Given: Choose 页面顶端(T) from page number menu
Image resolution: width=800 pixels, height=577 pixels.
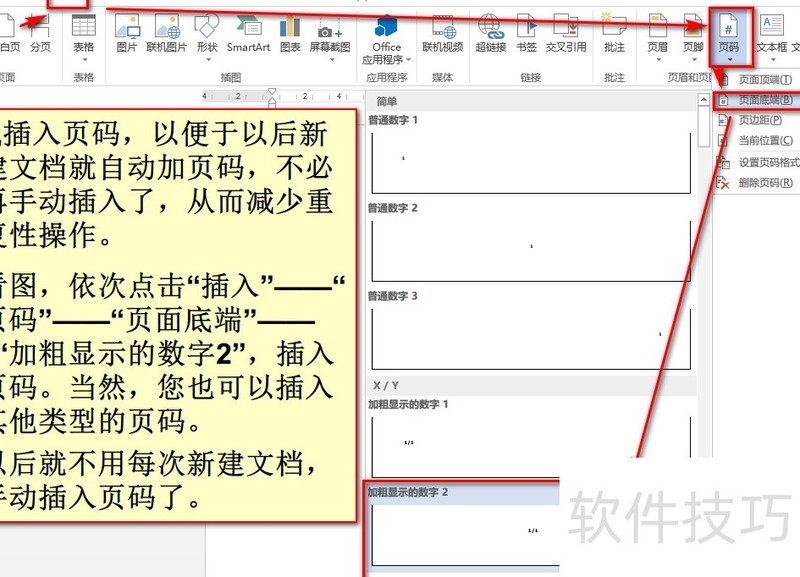Looking at the screenshot, I should point(757,80).
